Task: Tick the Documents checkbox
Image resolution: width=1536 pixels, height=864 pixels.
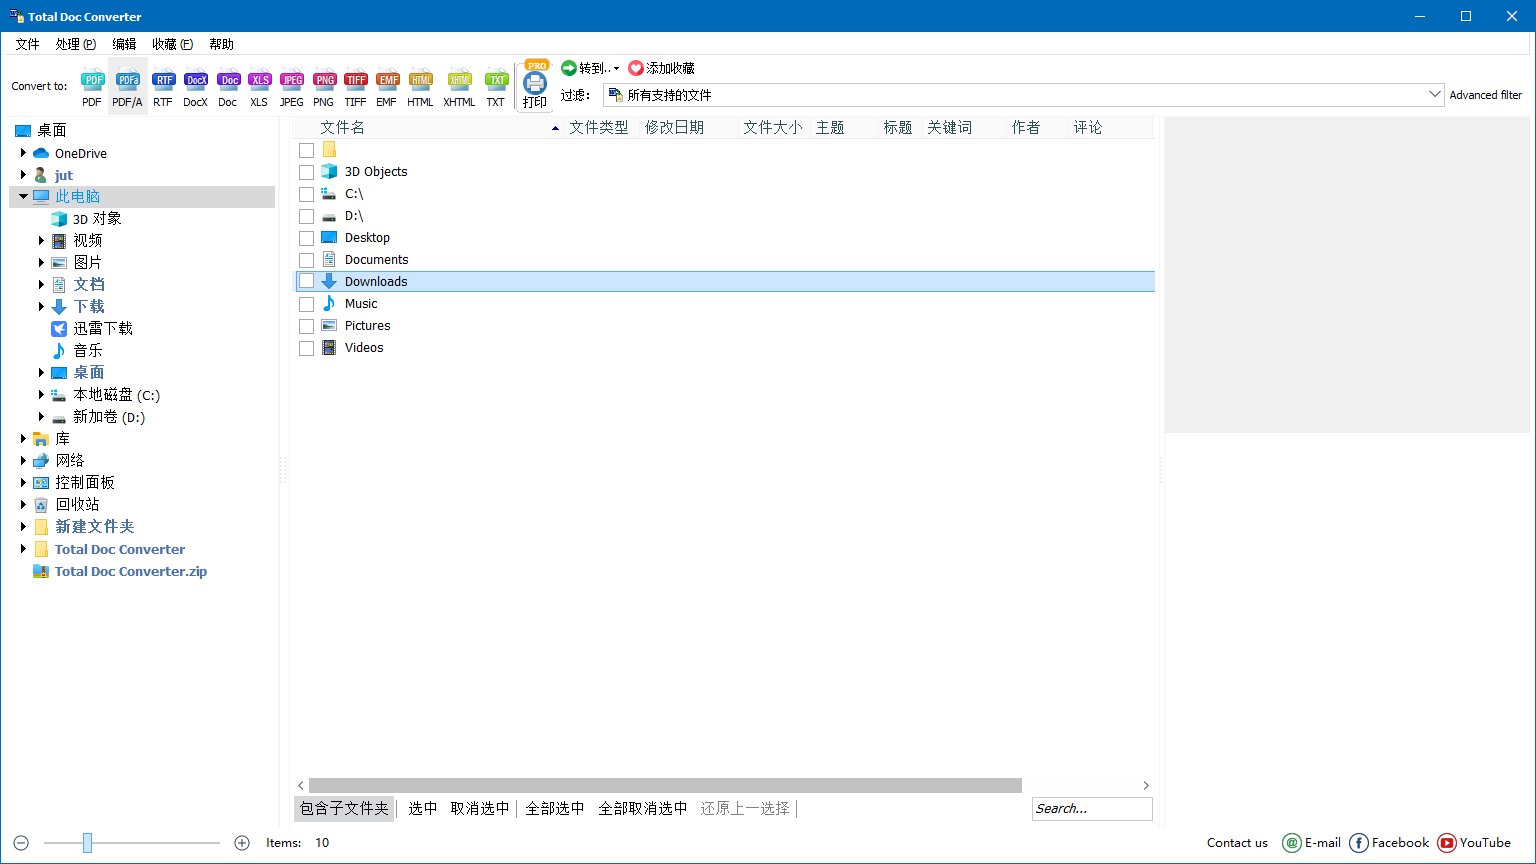Action: click(x=307, y=260)
